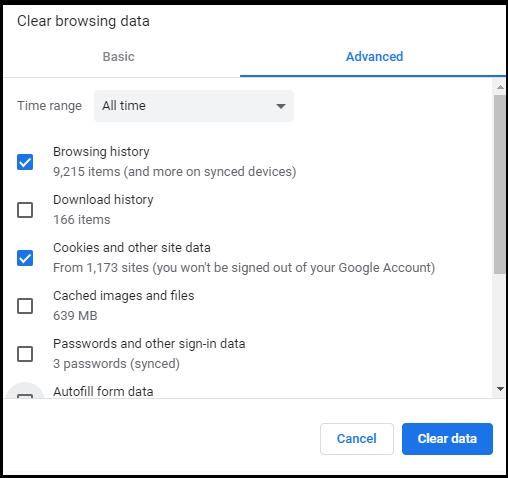Image resolution: width=508 pixels, height=478 pixels.
Task: Switch to the Basic tab
Action: point(118,57)
